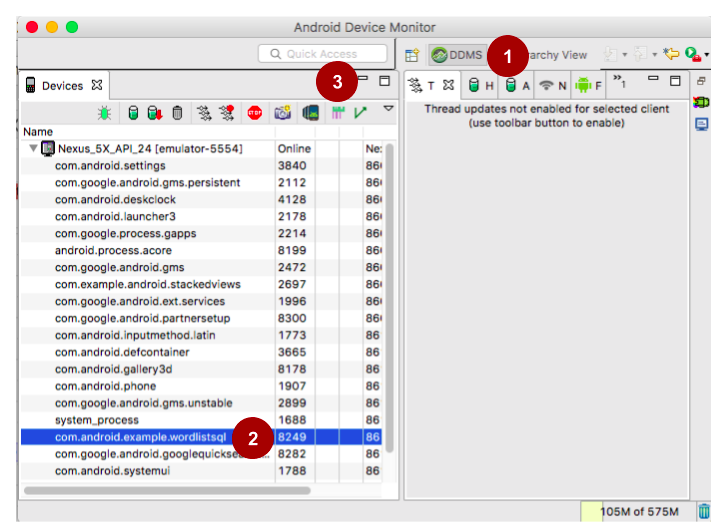This screenshot has height=529, width=718.
Task: Click the Devices list horizontal scrollbar
Action: pos(167,490)
